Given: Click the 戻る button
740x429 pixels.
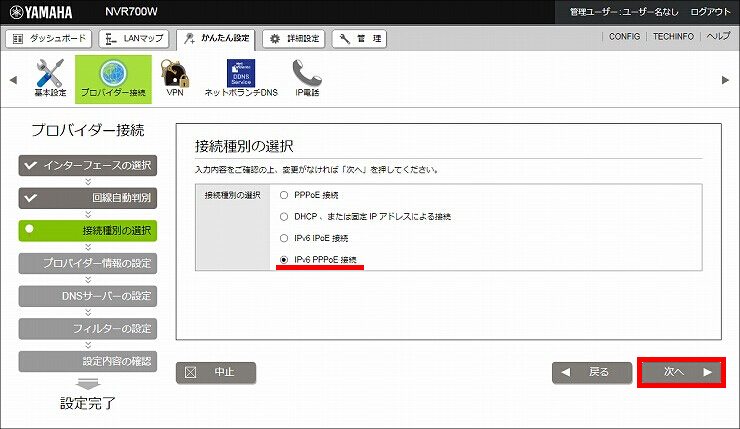Looking at the screenshot, I should [592, 372].
